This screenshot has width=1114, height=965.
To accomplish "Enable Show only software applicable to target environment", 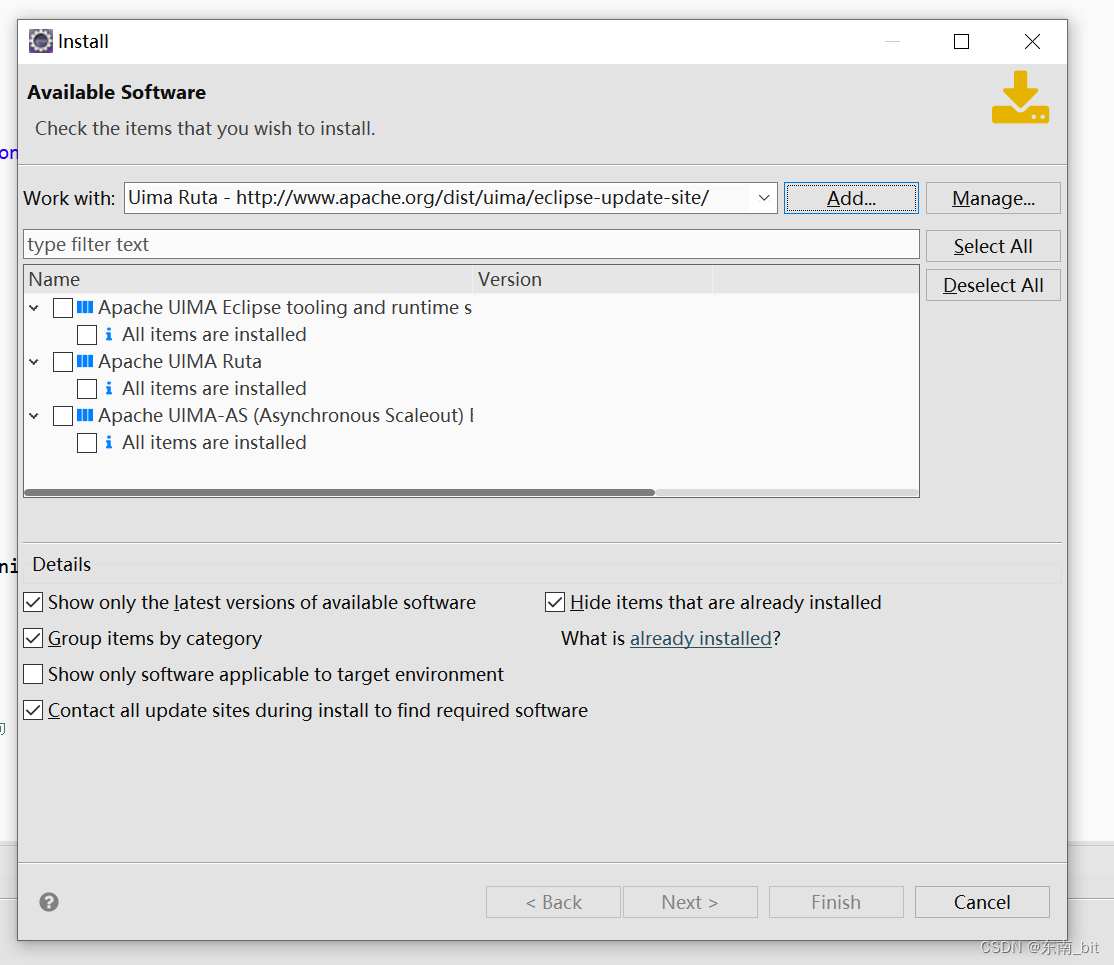I will pyautogui.click(x=33, y=674).
